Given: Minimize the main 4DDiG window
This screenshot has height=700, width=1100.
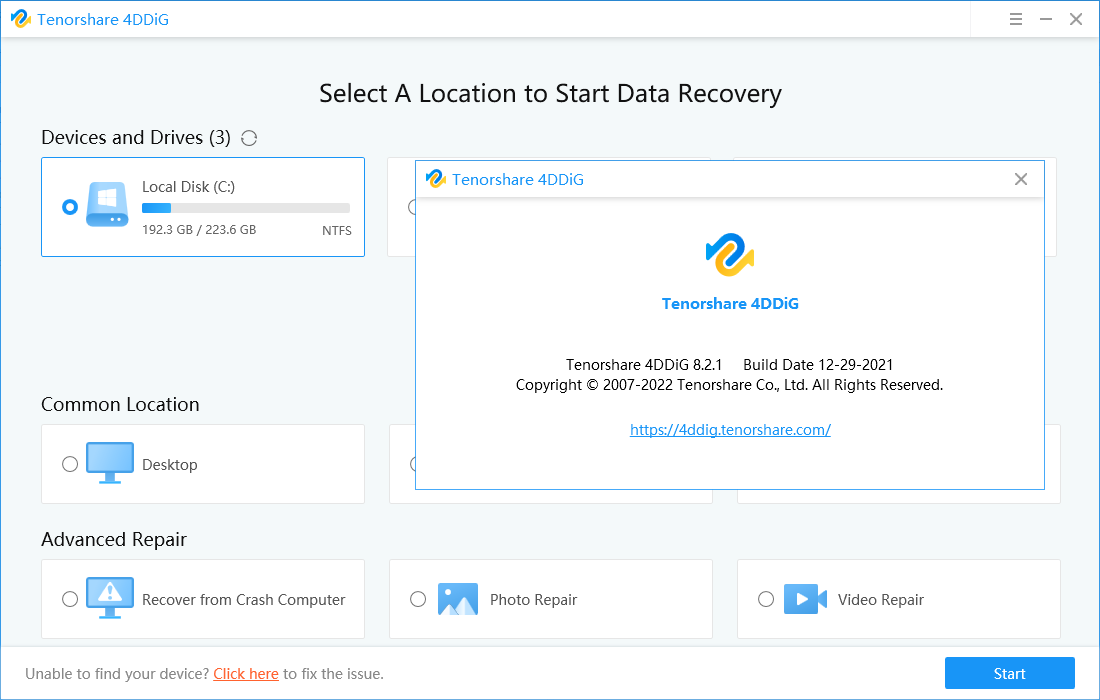Looking at the screenshot, I should 1045,20.
